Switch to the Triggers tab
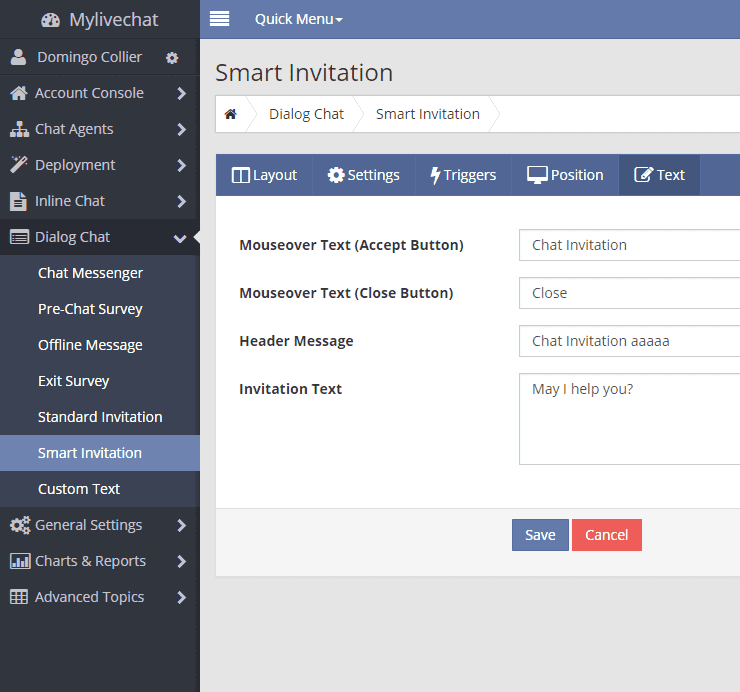740x692 pixels. 463,175
